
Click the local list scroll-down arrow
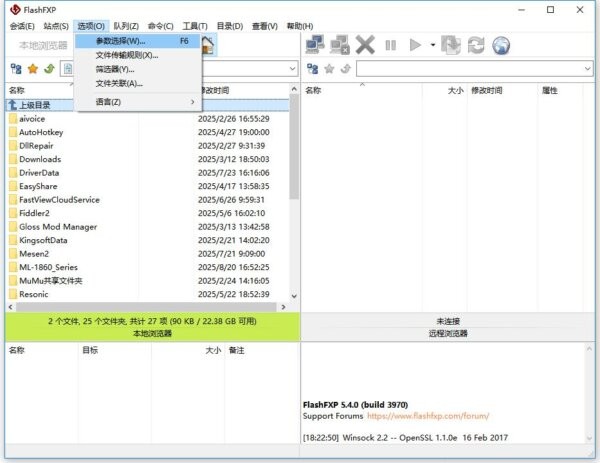pos(294,296)
